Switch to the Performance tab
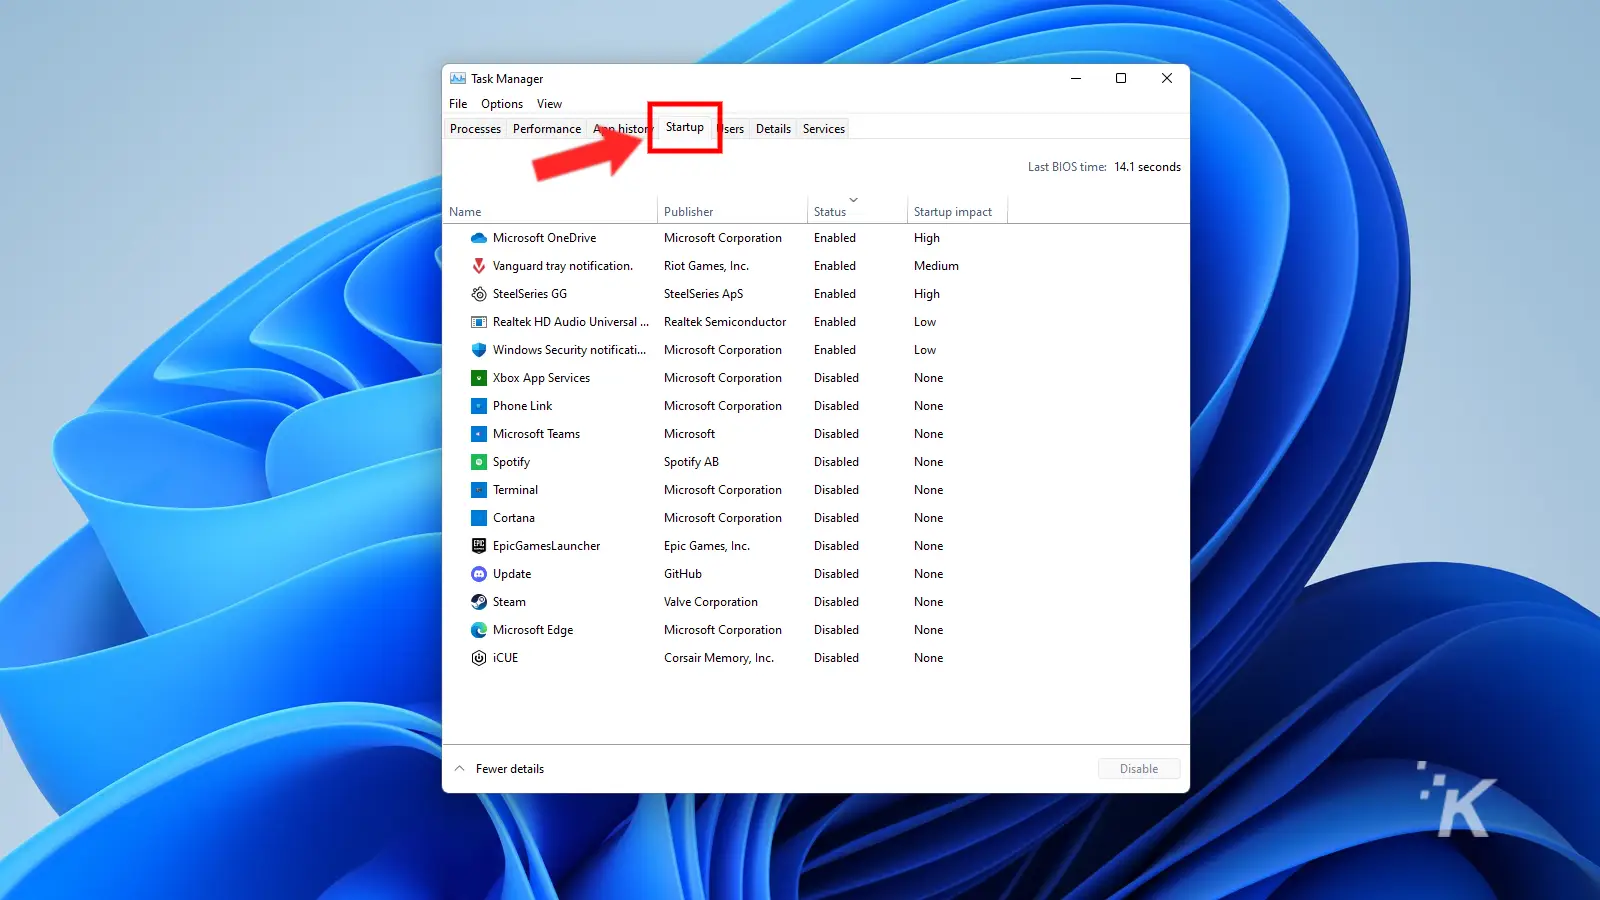Image resolution: width=1600 pixels, height=900 pixels. [547, 129]
